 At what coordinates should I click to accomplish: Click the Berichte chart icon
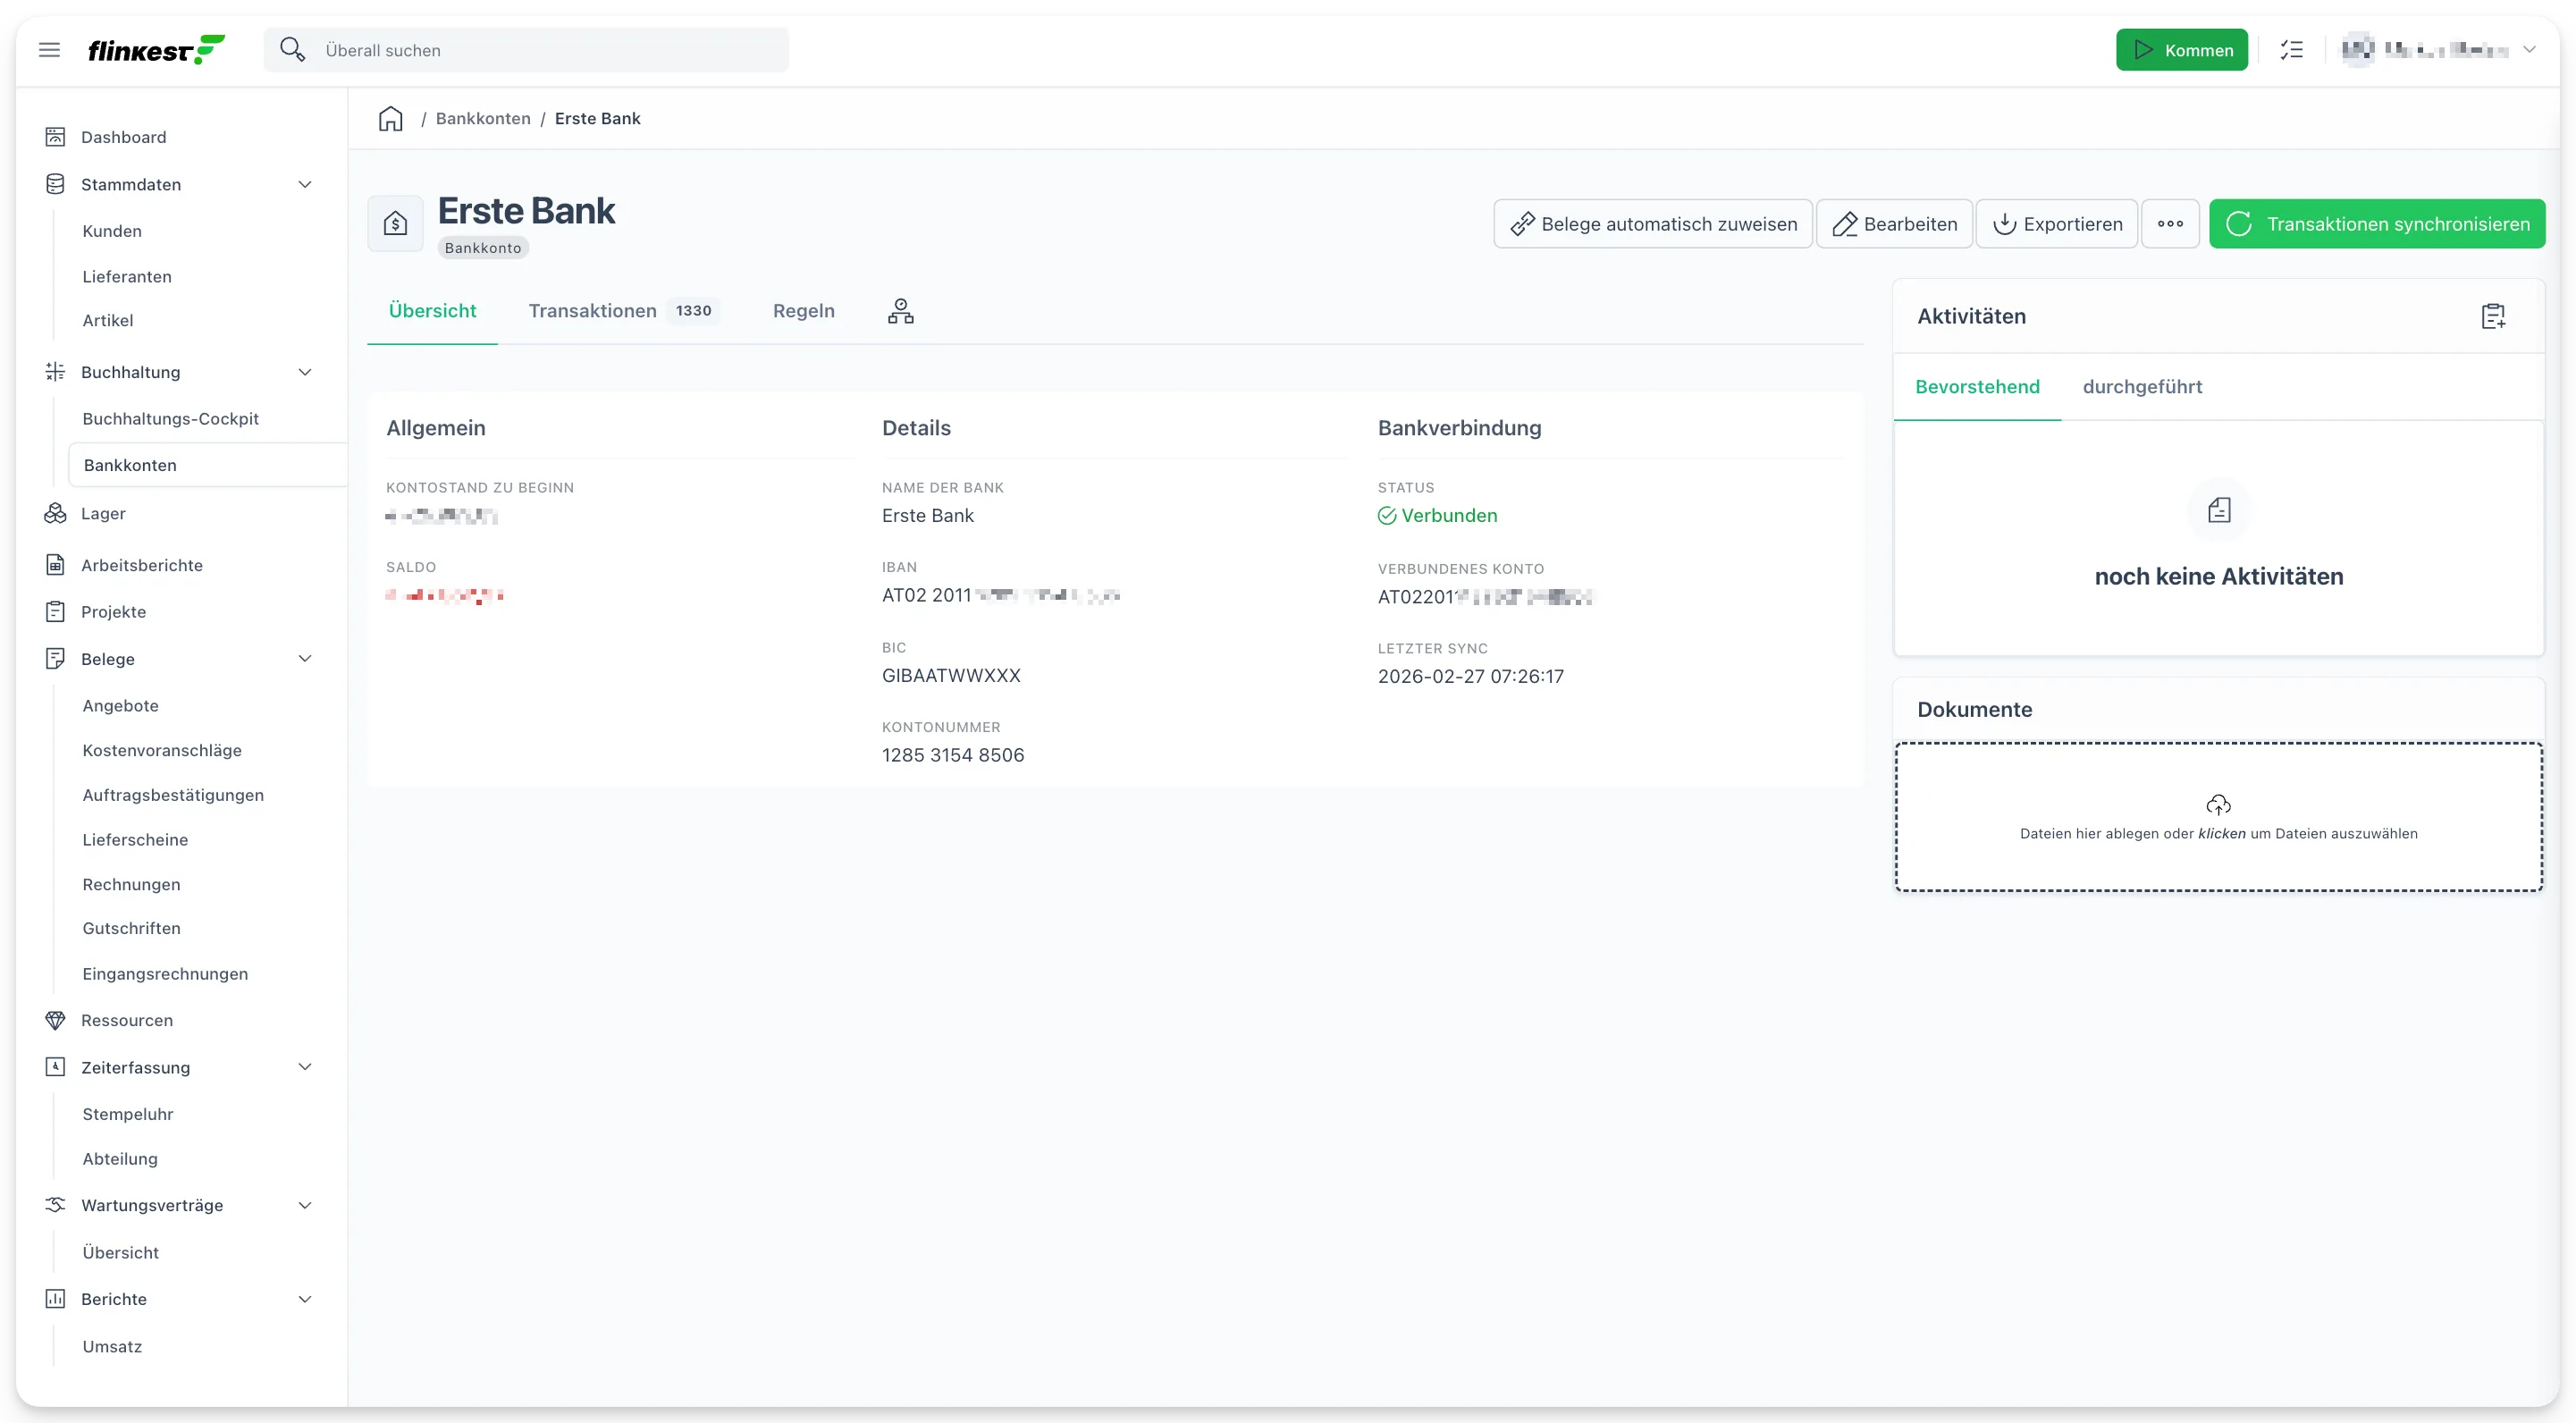pyautogui.click(x=55, y=1299)
